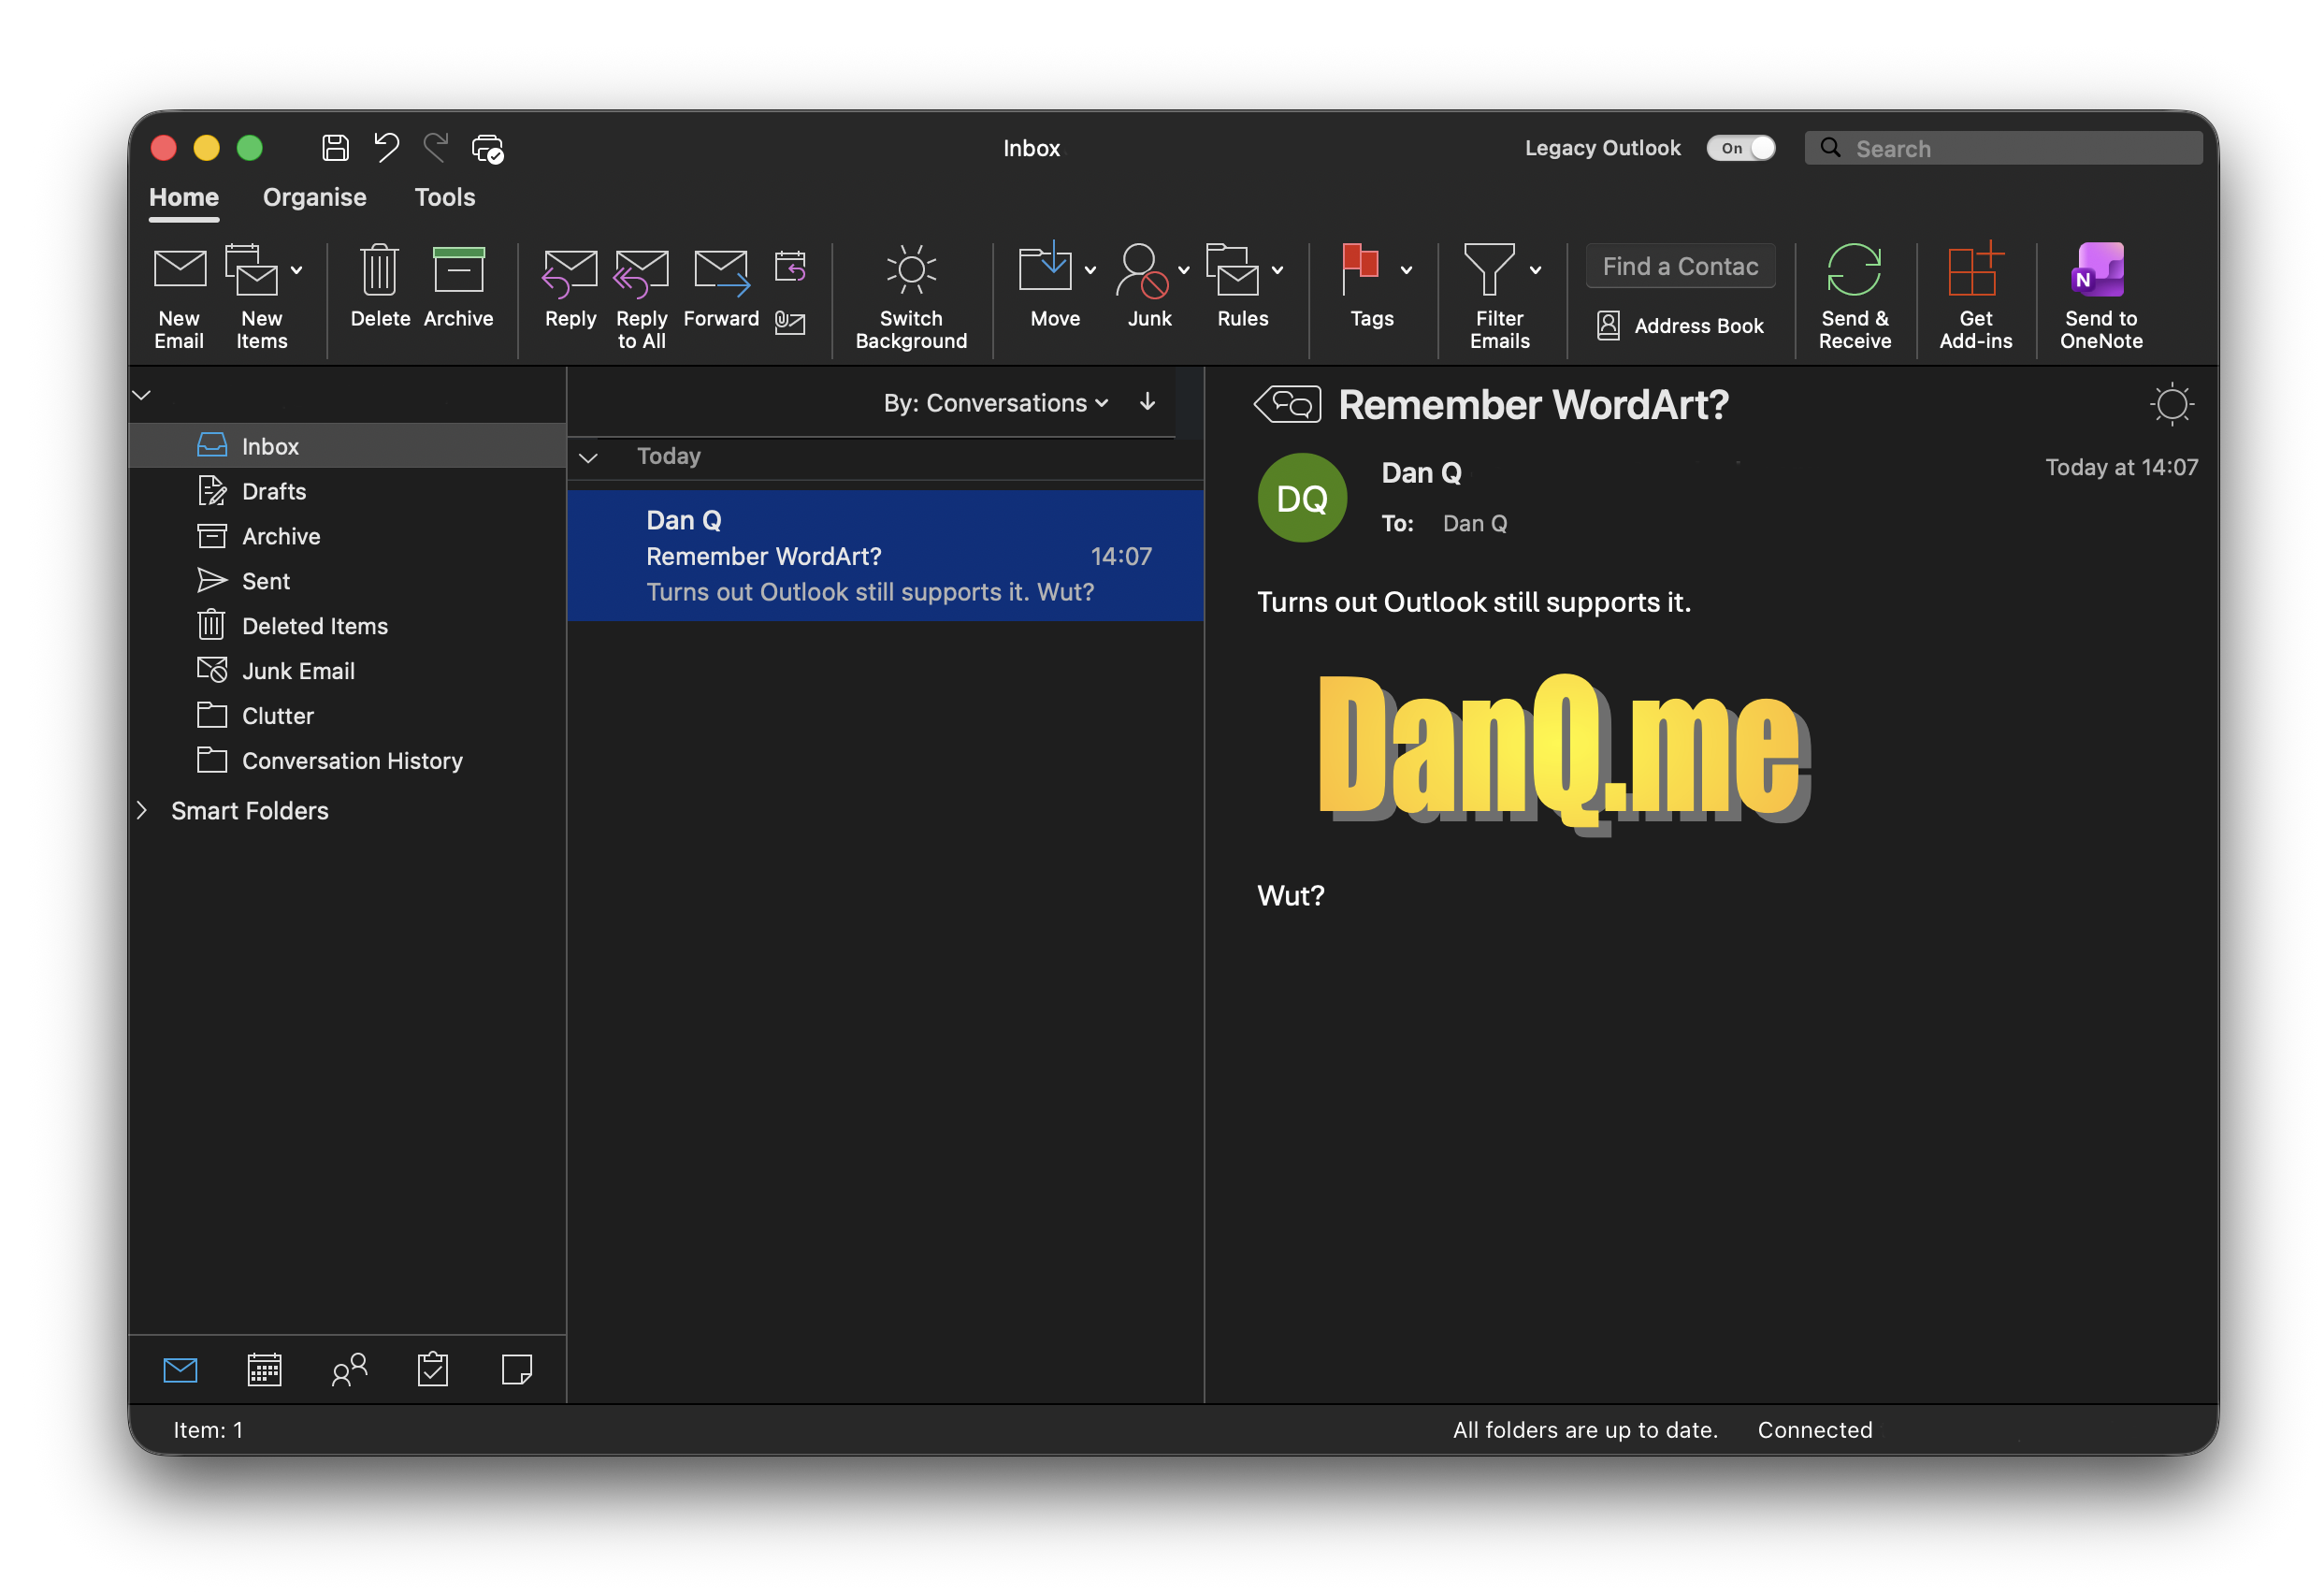The image size is (2324, 1594).
Task: Open the By: Conversations sort dropdown
Action: coord(996,403)
